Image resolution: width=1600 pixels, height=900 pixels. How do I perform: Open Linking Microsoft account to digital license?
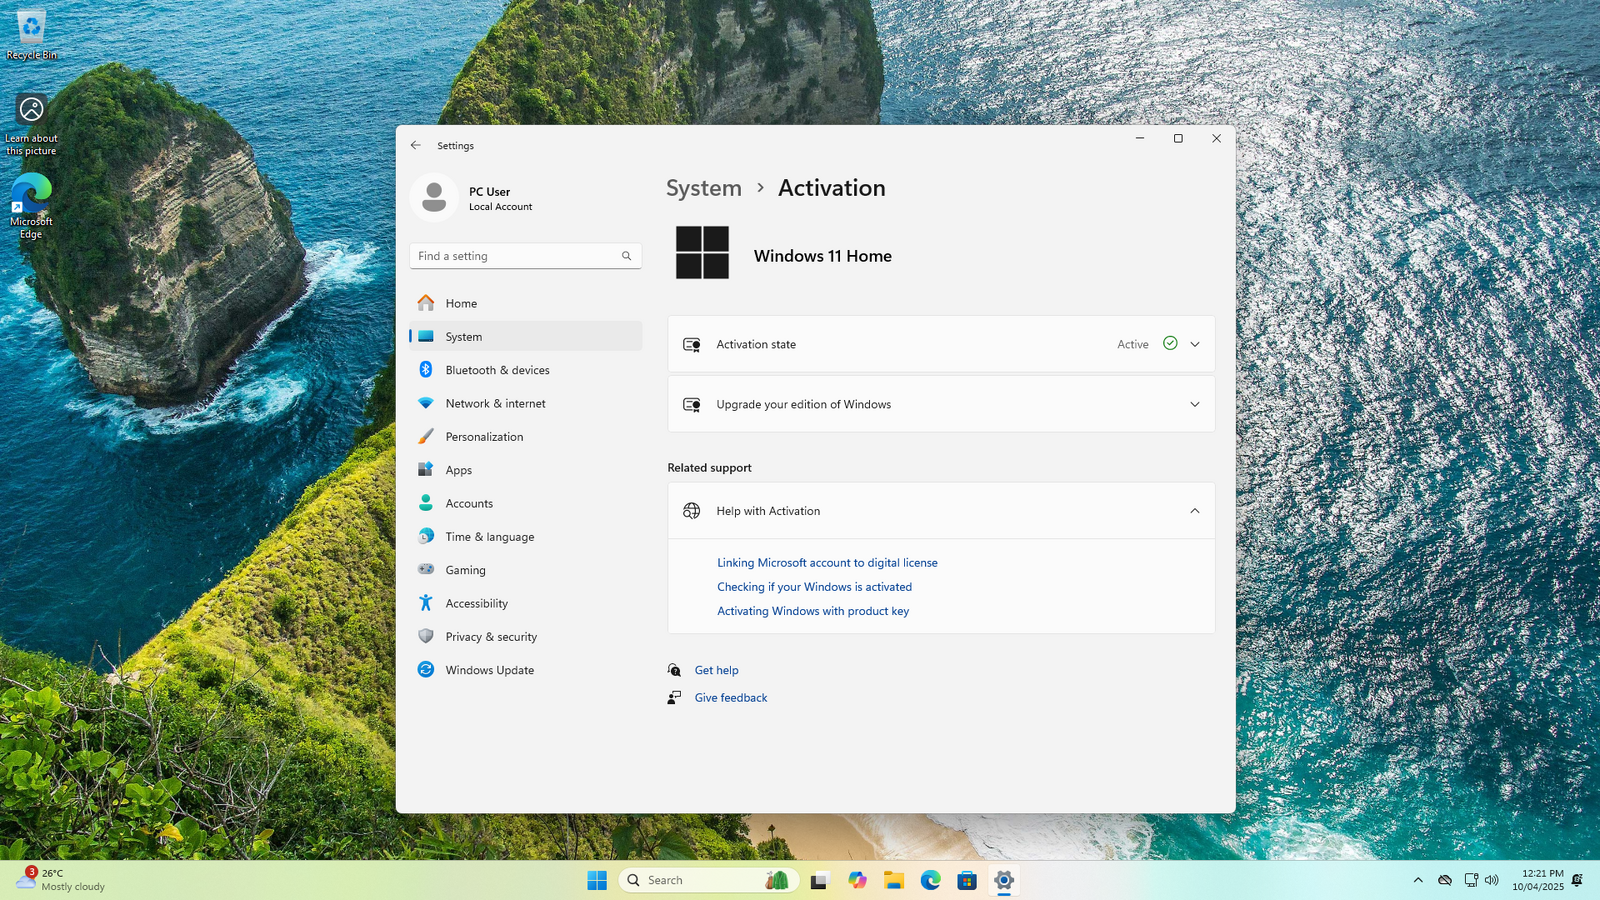click(827, 563)
